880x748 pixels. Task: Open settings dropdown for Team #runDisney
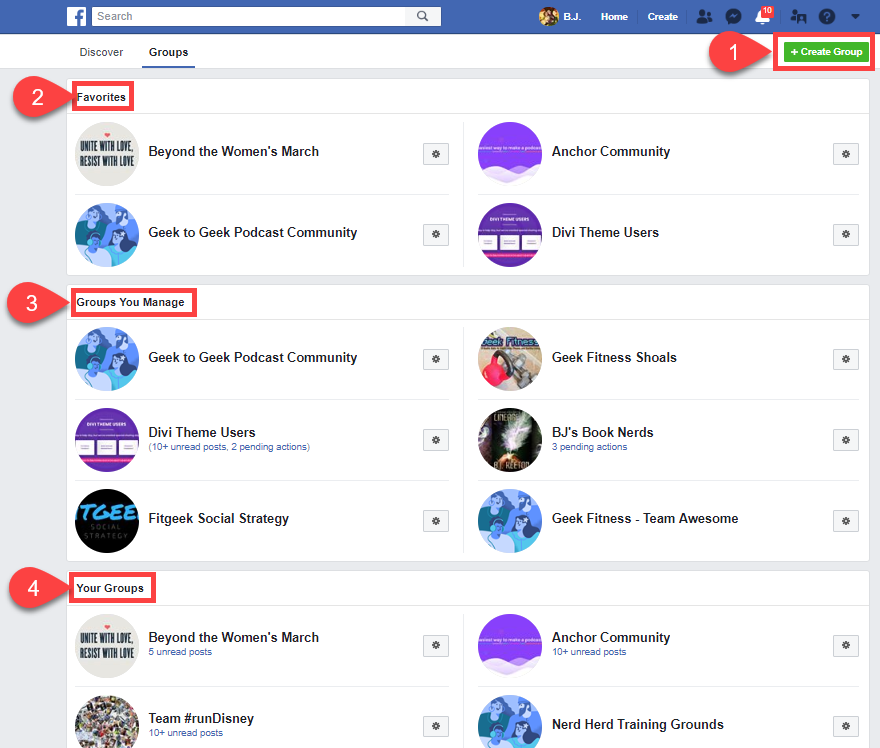pyautogui.click(x=435, y=726)
